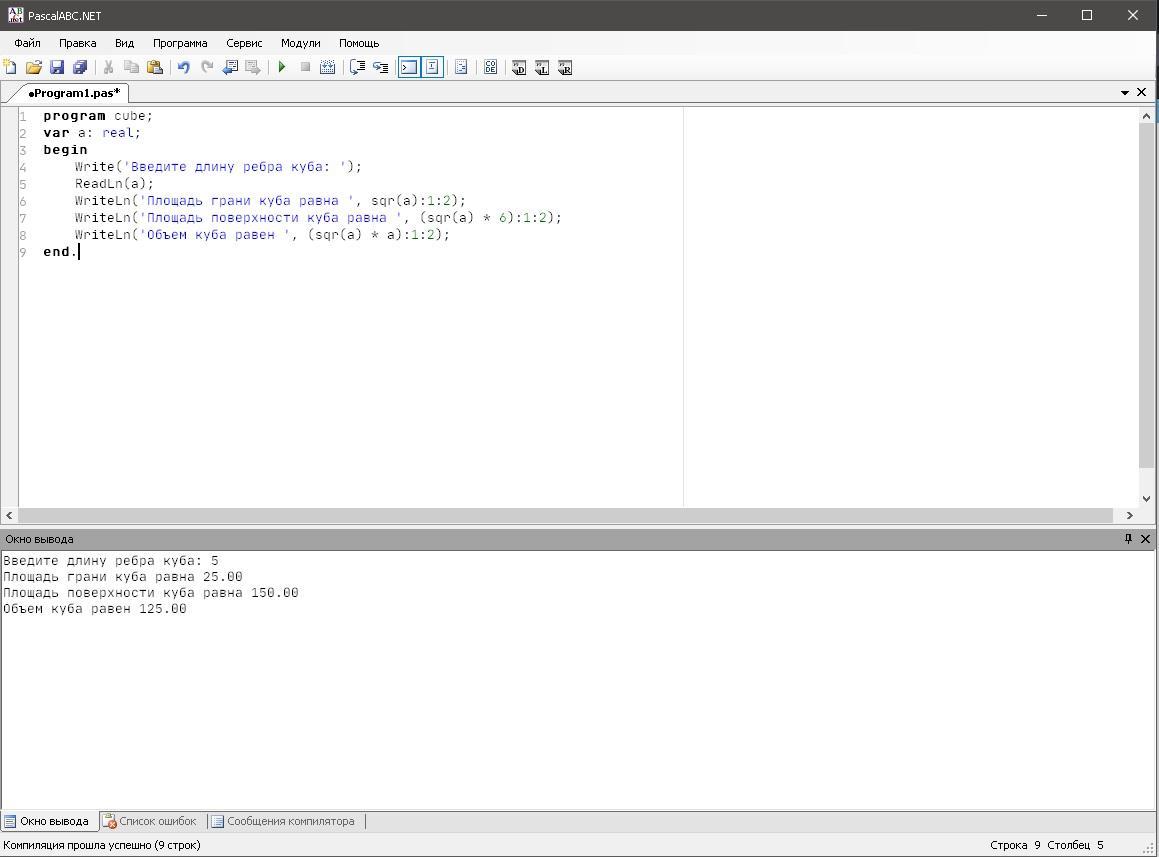This screenshot has height=857, width=1159.
Task: Paste from clipboard using the toolbar icon
Action: click(x=155, y=67)
